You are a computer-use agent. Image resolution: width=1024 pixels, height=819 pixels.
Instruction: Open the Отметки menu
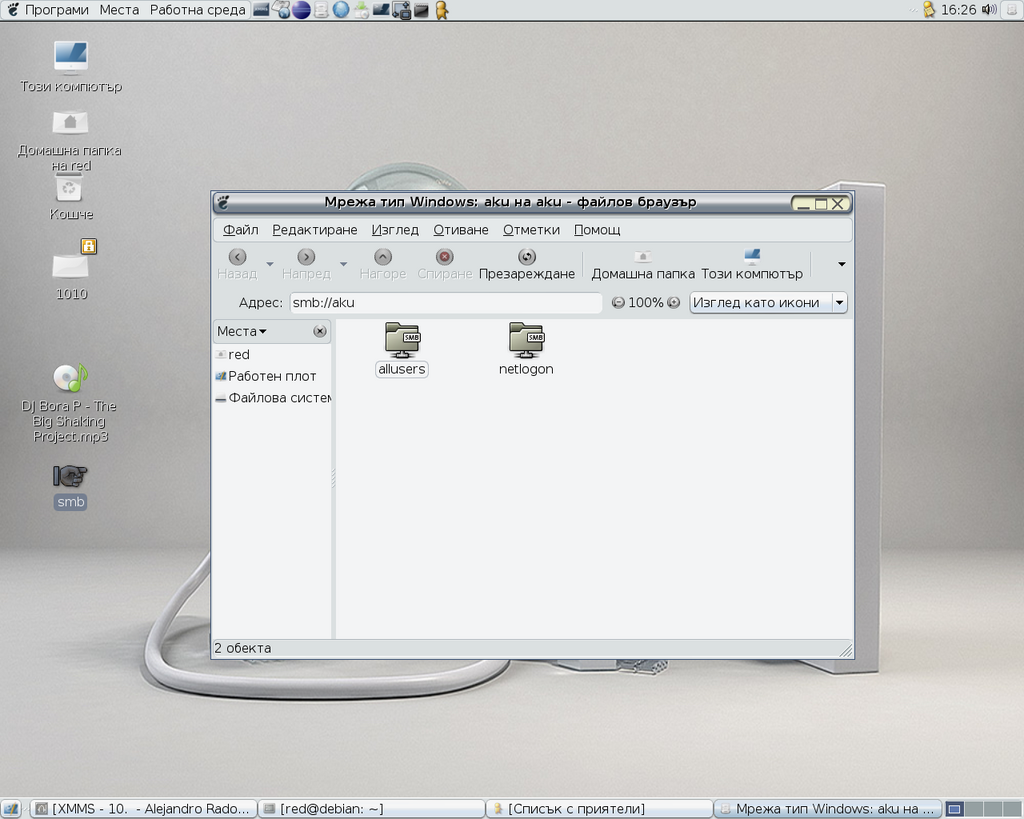(x=531, y=230)
